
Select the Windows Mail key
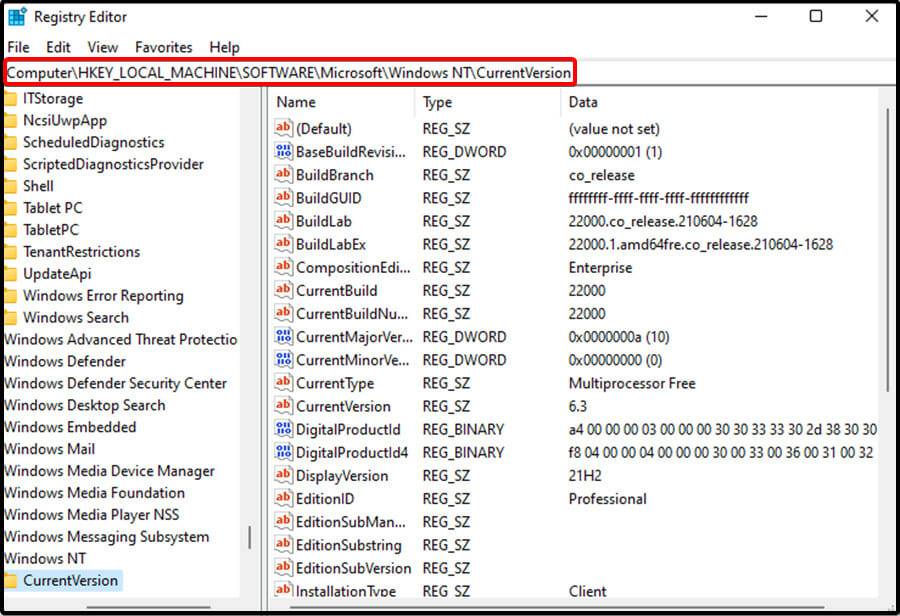[x=49, y=449]
